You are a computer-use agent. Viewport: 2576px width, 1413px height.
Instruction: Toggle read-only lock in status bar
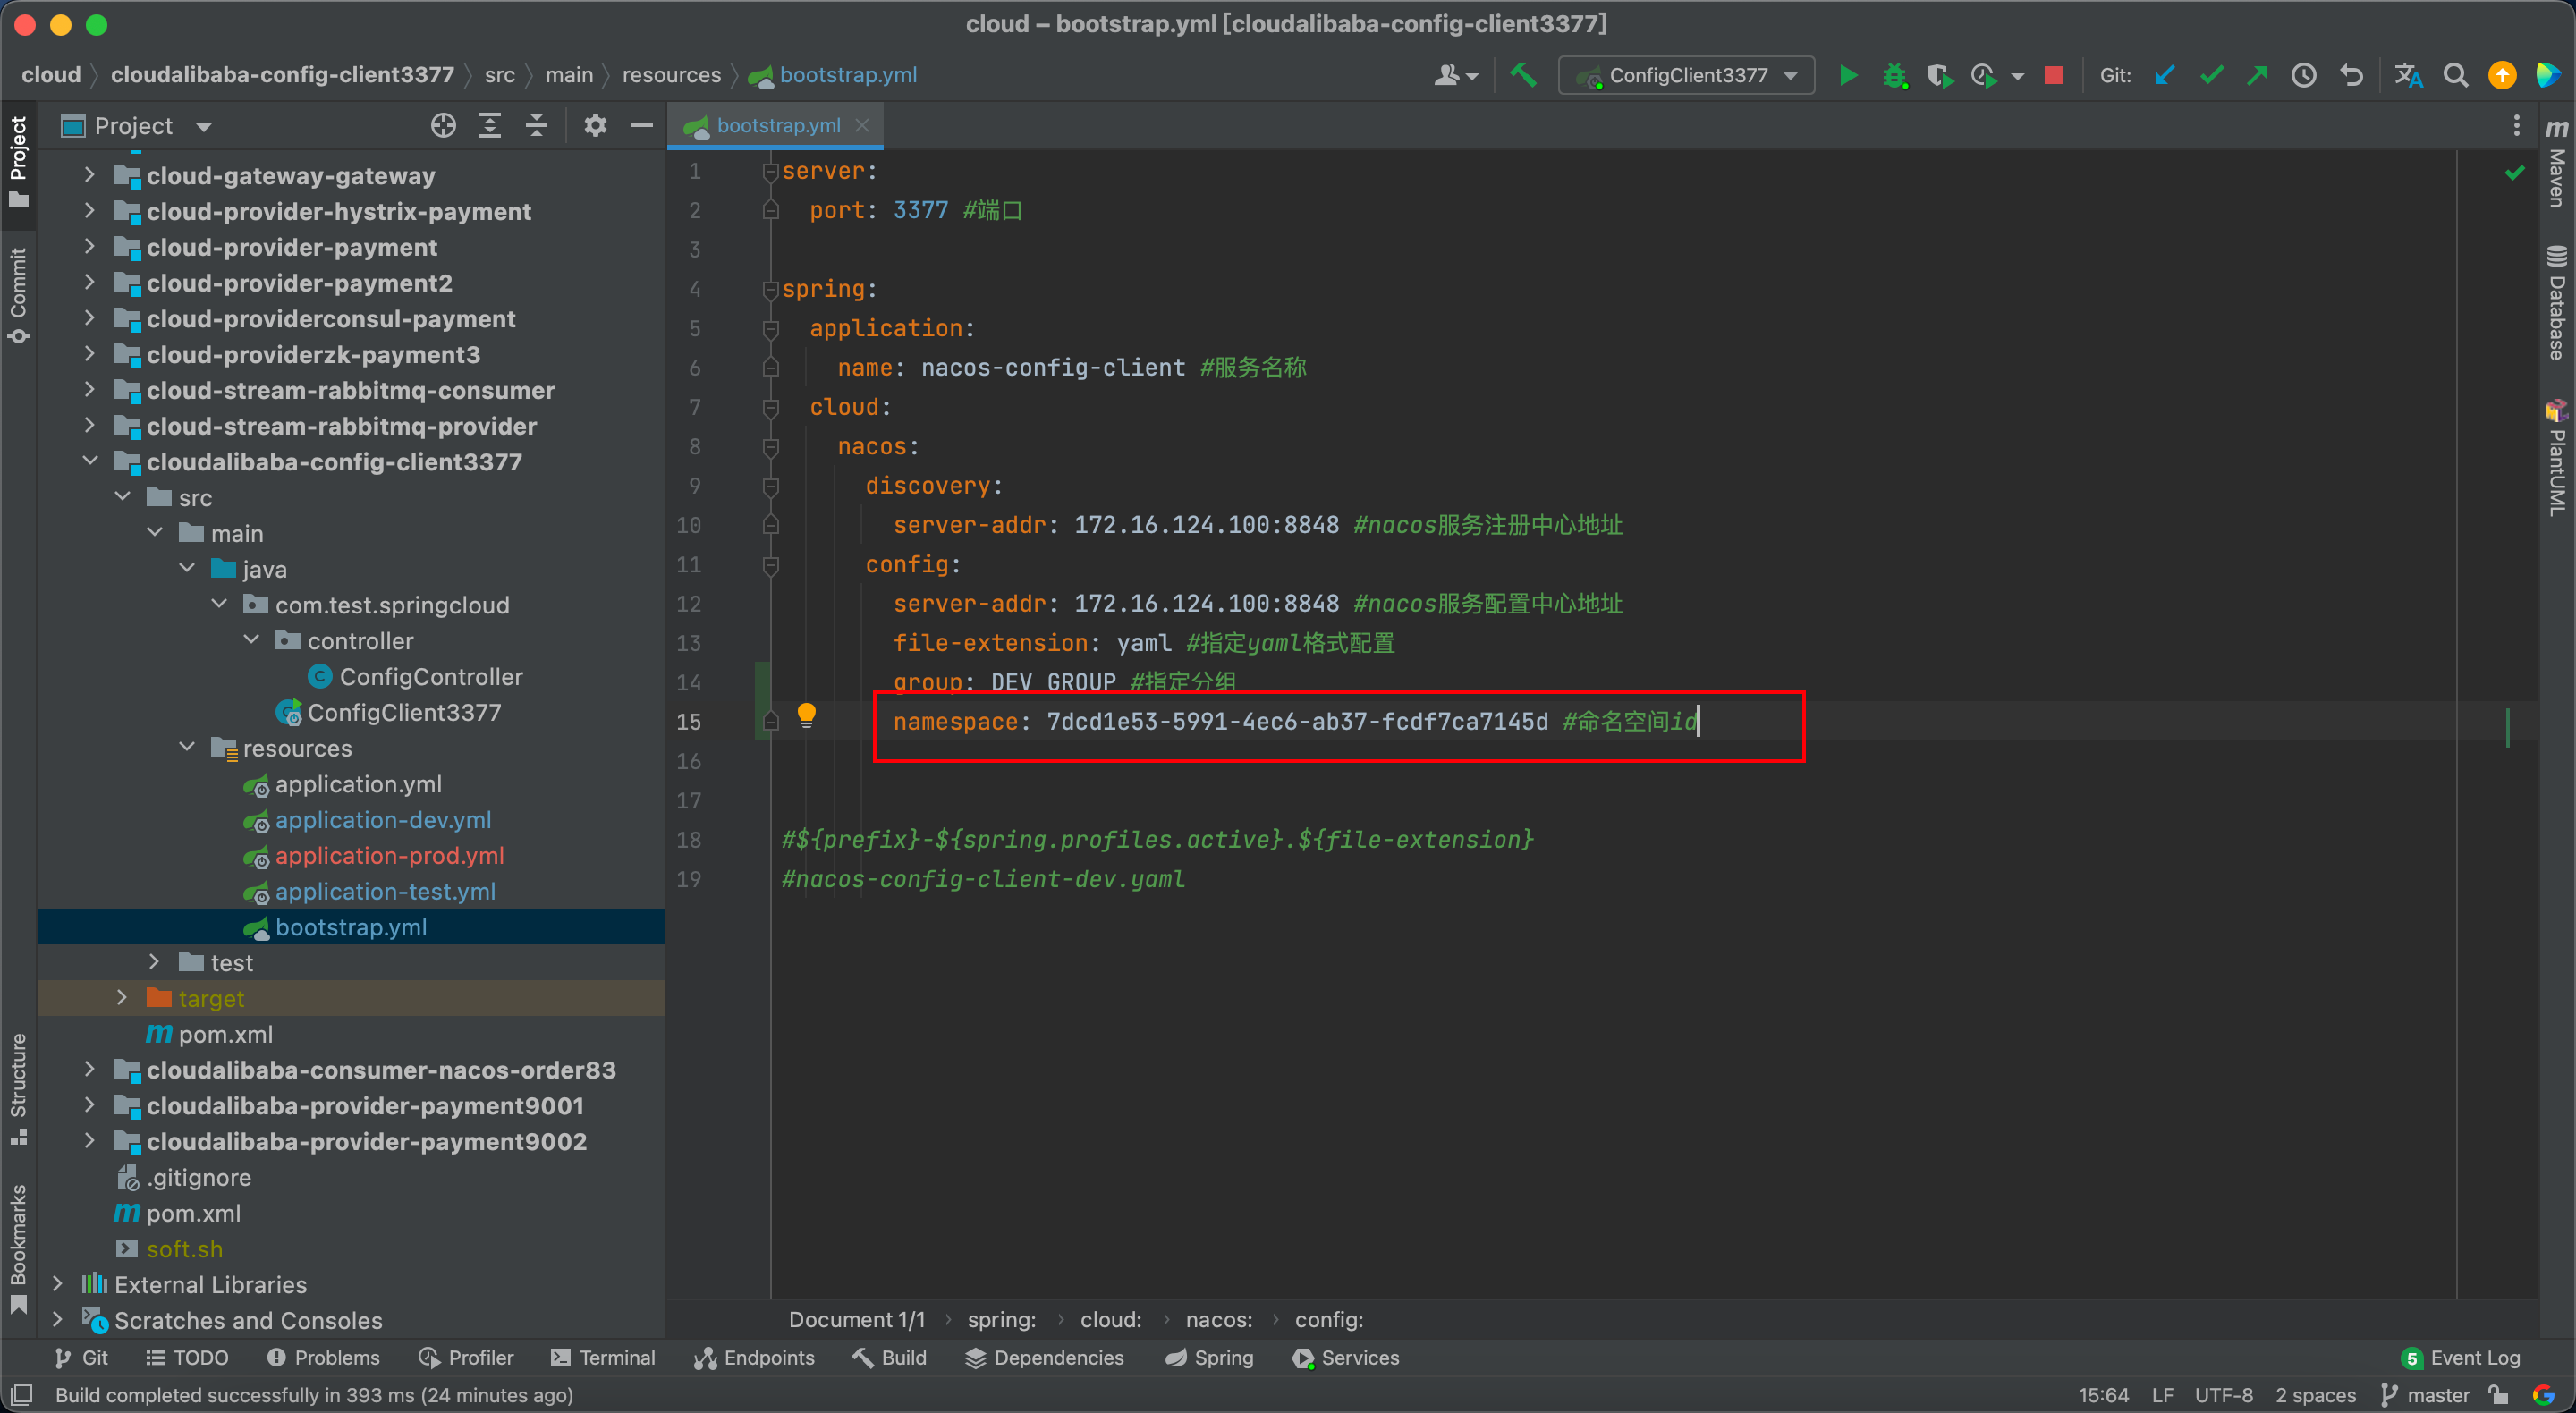pos(2499,1394)
